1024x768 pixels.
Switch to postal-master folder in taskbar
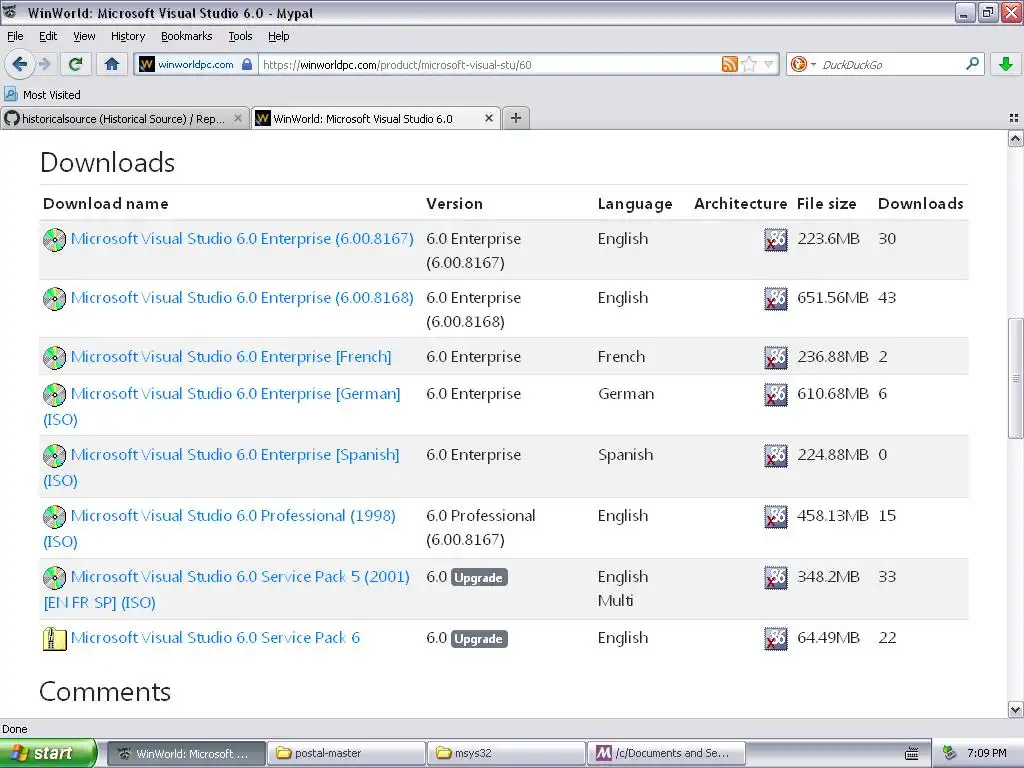pos(346,754)
